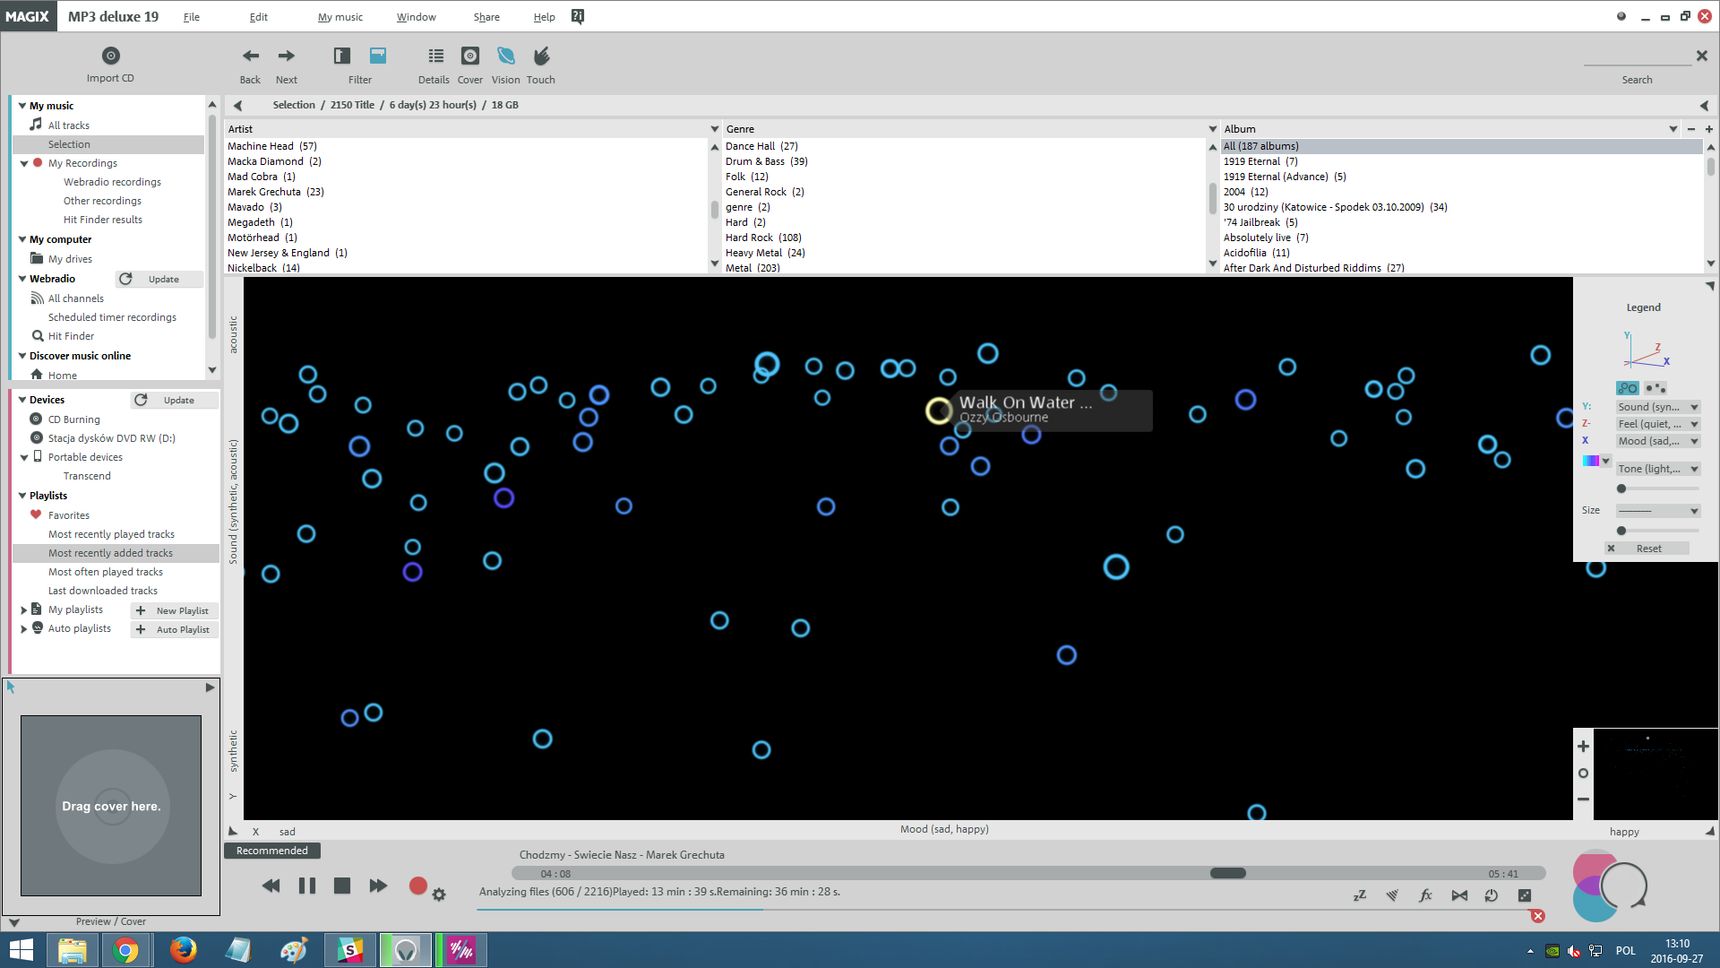This screenshot has width=1720, height=968.
Task: Toggle repeat playback icon
Action: [1491, 896]
